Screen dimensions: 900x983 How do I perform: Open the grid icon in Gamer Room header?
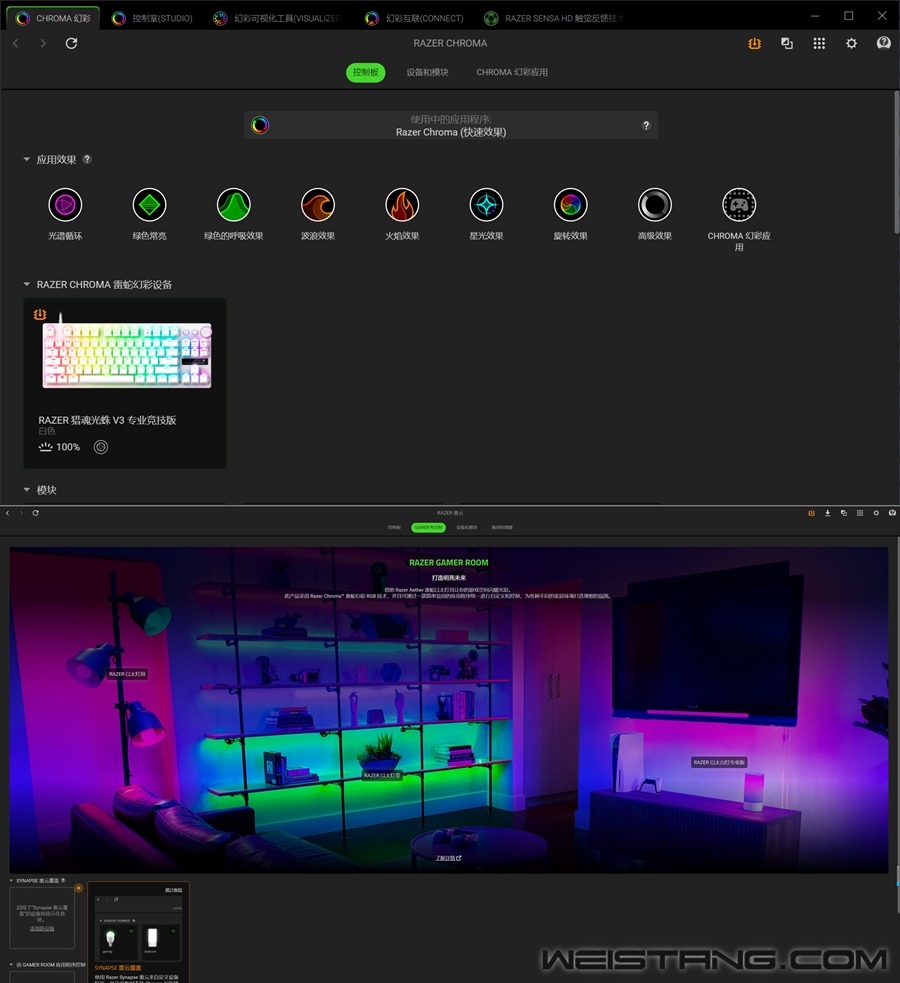[860, 513]
